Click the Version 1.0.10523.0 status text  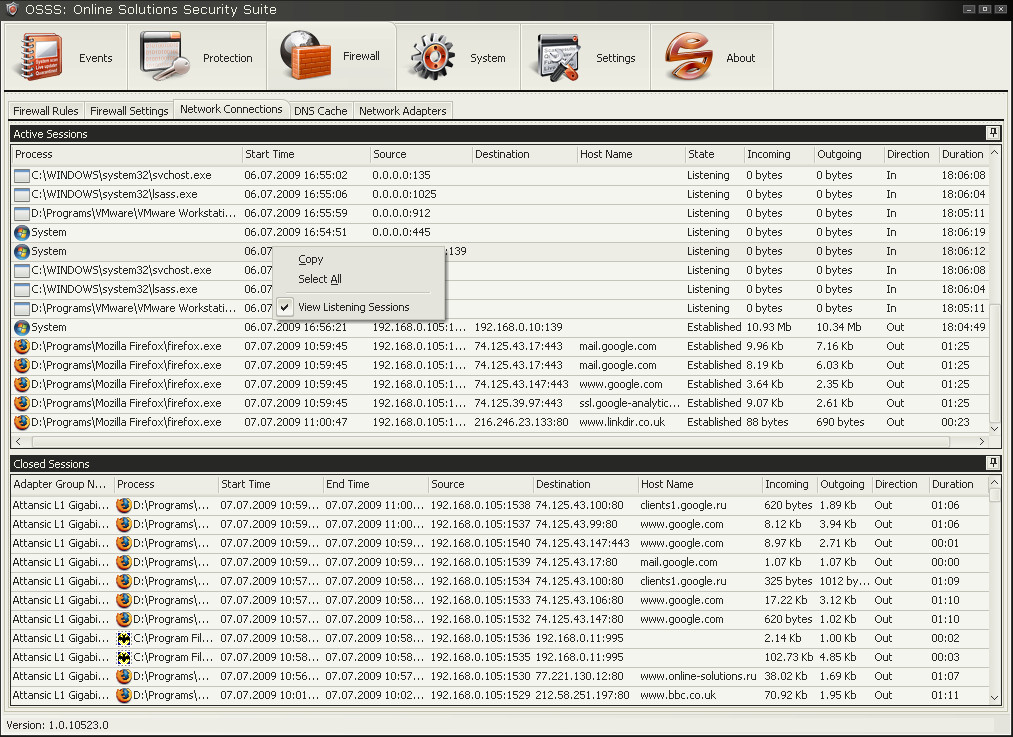57,725
